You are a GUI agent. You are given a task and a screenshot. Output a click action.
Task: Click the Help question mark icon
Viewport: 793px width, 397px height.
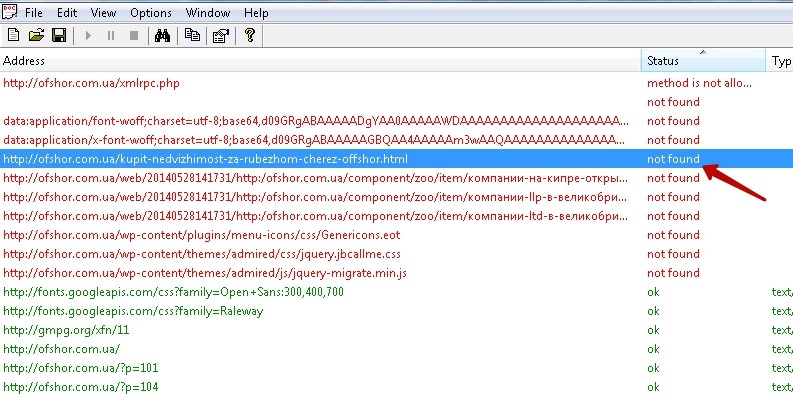coord(249,35)
